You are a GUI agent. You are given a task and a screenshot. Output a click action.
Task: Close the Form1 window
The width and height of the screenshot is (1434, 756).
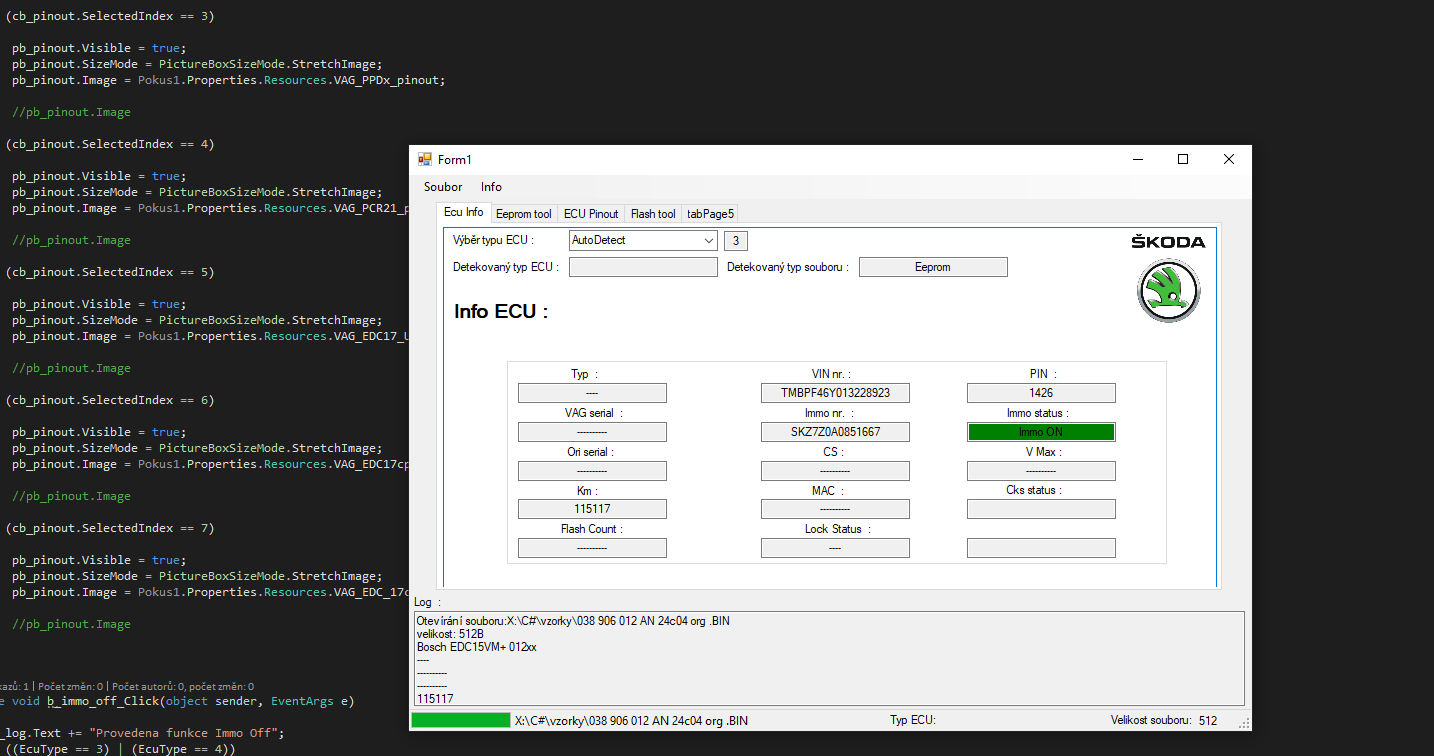(x=1228, y=160)
